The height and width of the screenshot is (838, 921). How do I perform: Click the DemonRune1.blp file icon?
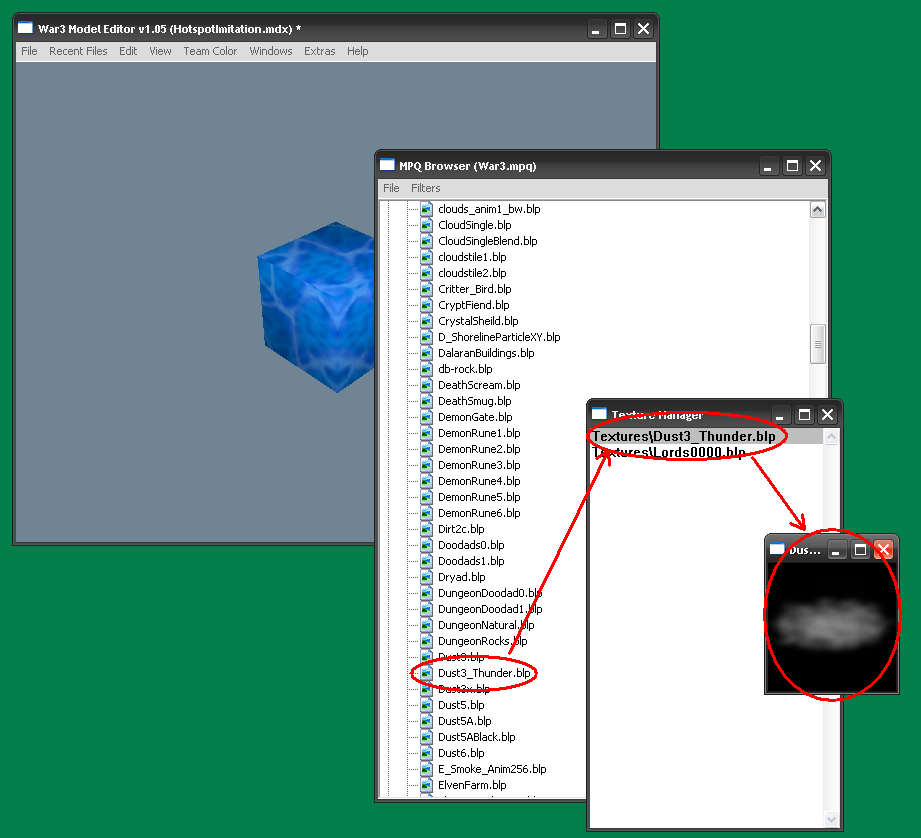pyautogui.click(x=427, y=433)
